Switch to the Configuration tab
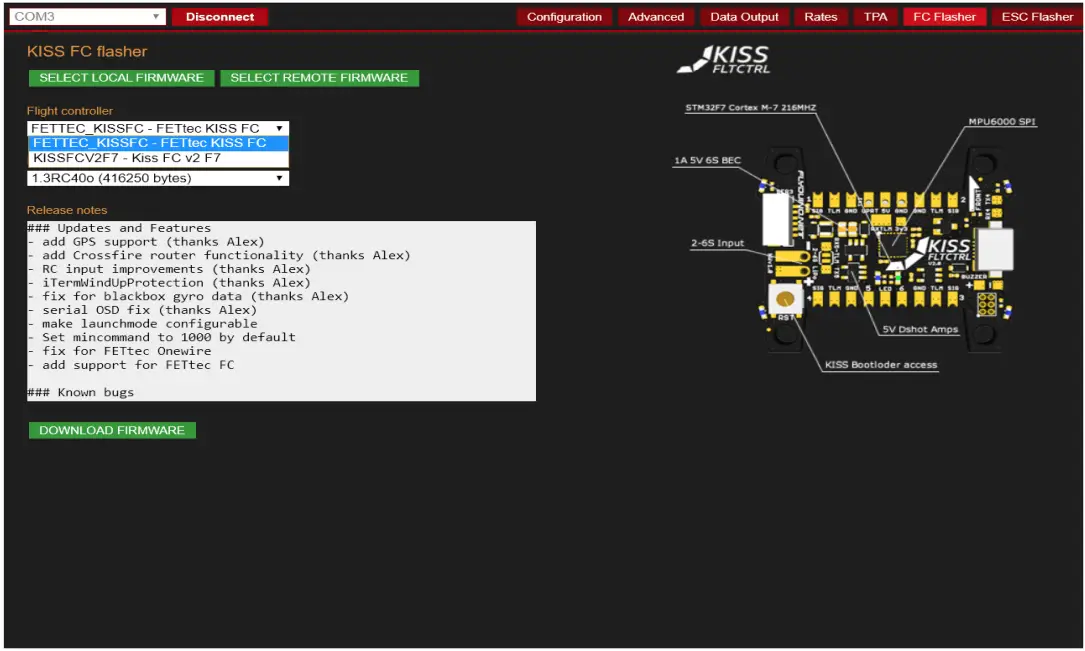The width and height of the screenshot is (1085, 651). tap(564, 17)
